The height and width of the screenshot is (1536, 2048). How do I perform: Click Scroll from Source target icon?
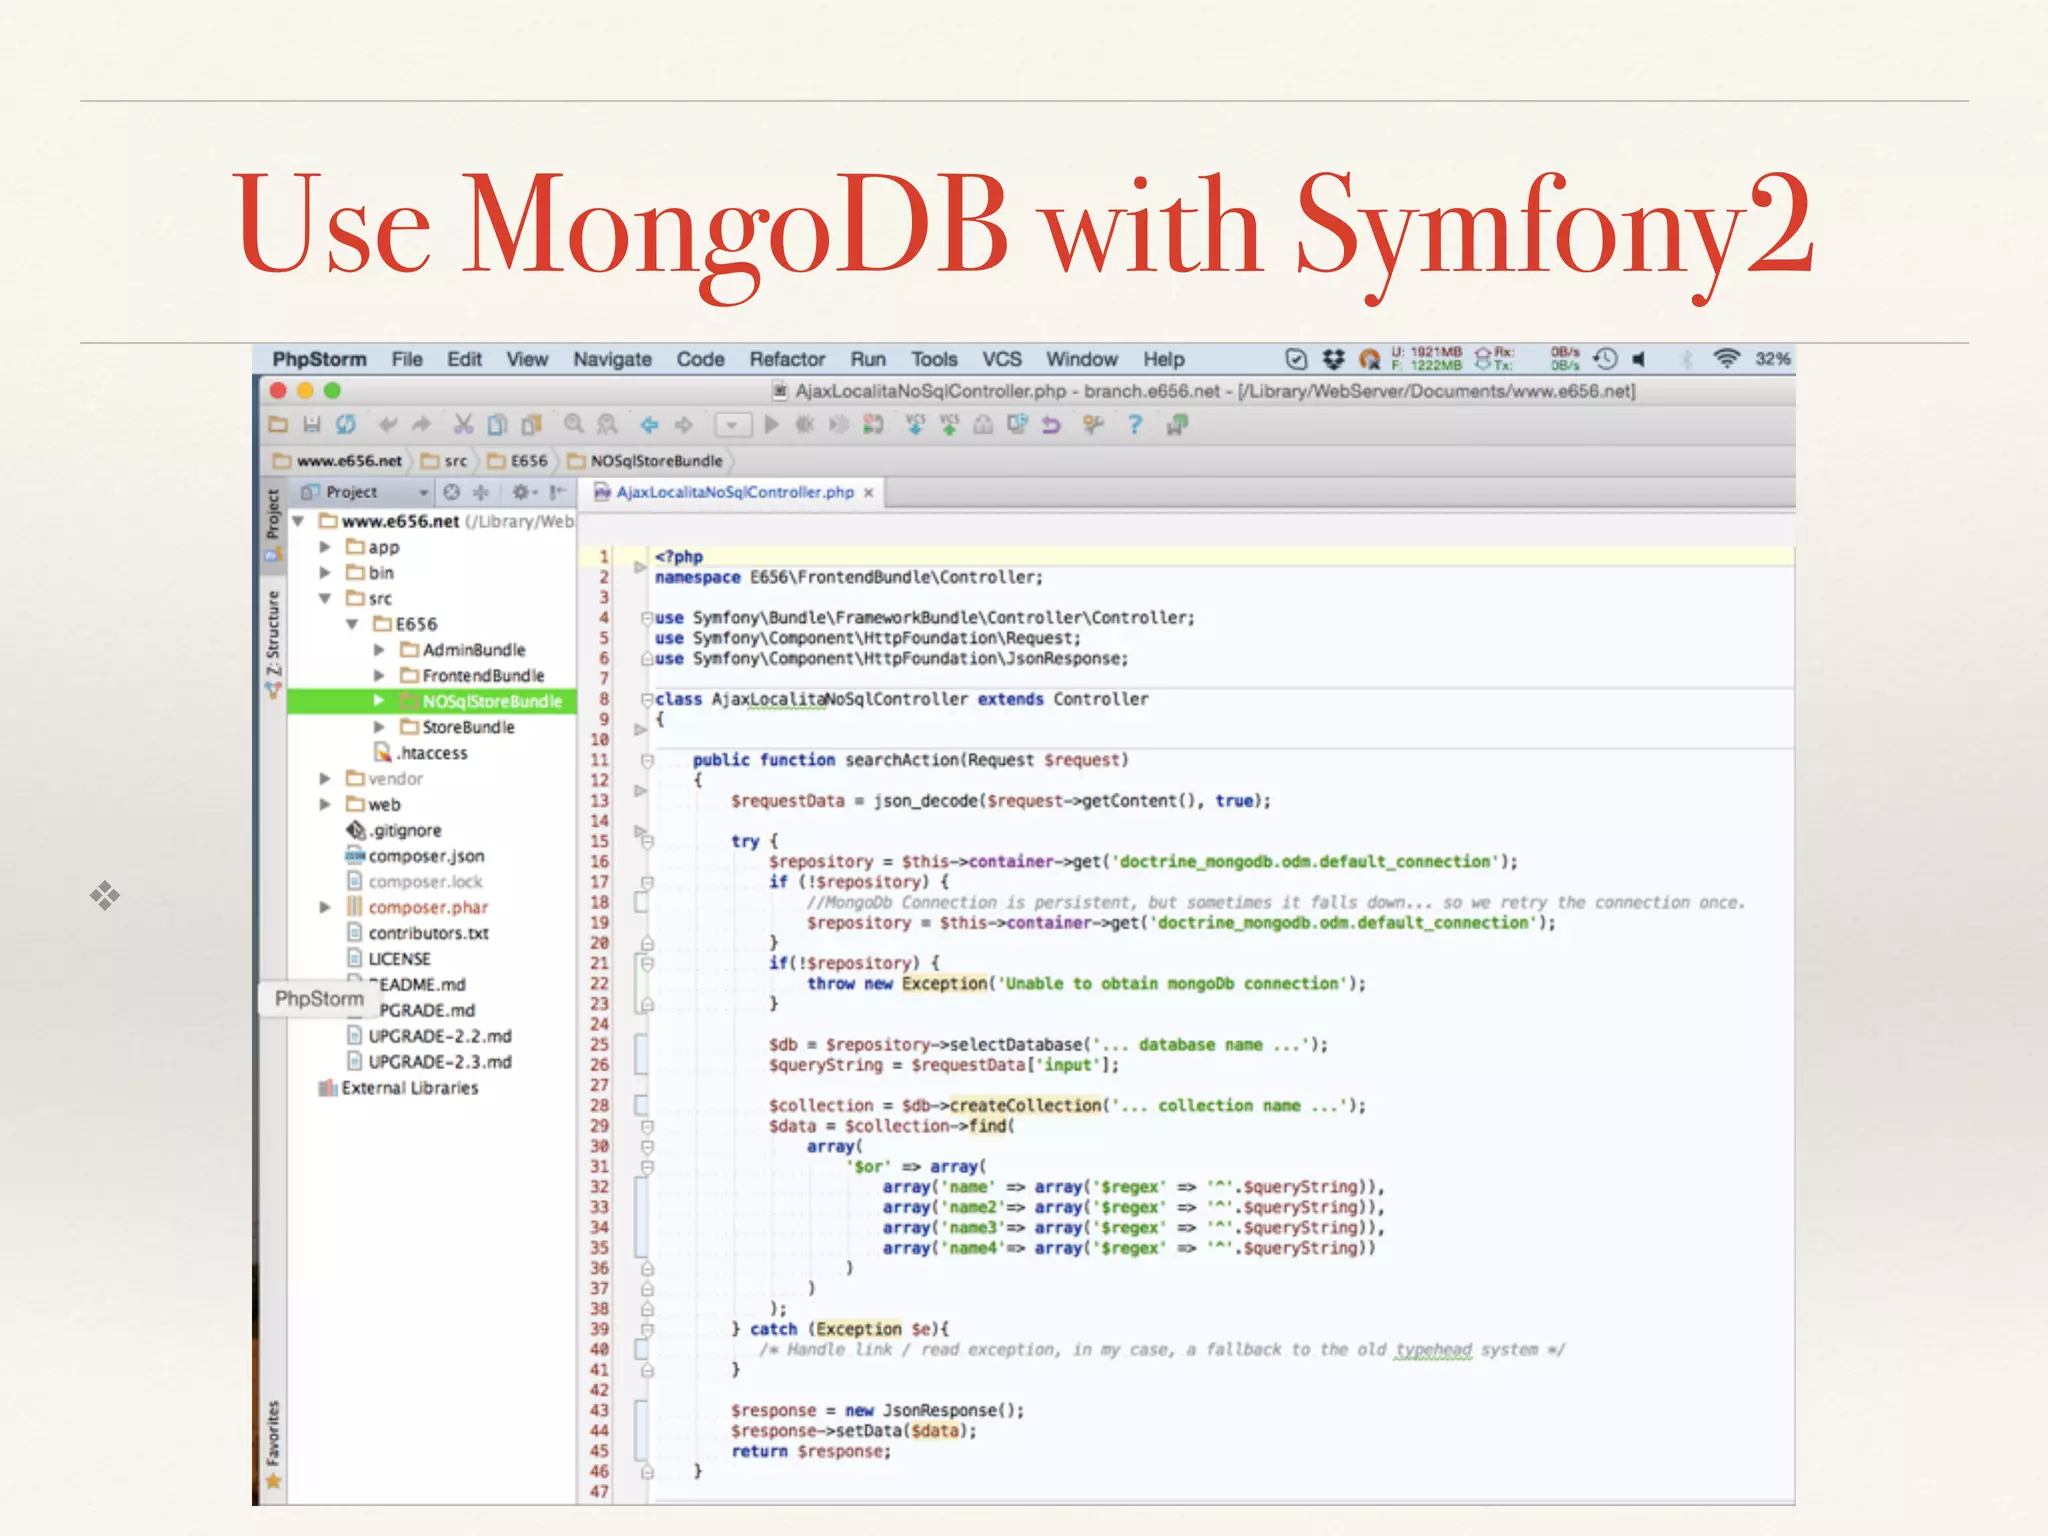click(x=452, y=492)
